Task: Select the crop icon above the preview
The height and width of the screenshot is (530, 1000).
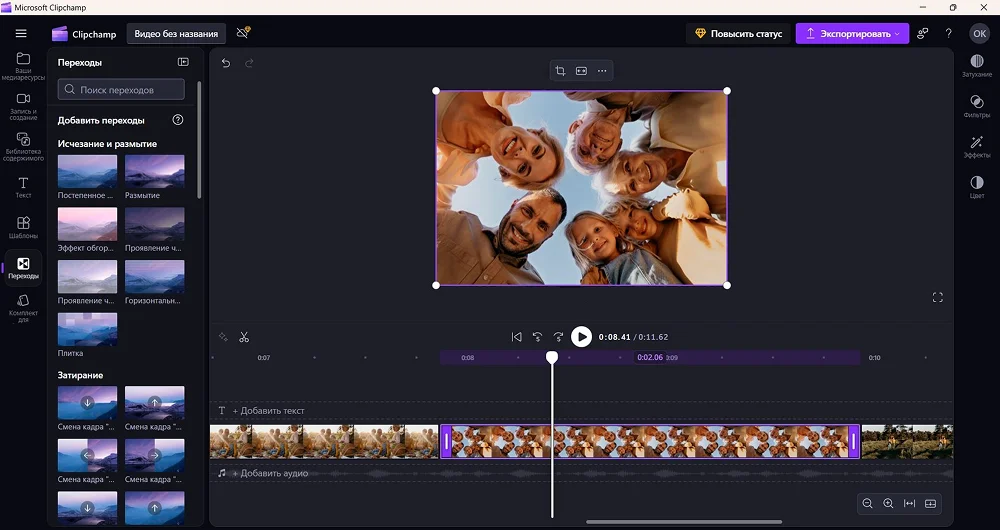Action: point(560,71)
